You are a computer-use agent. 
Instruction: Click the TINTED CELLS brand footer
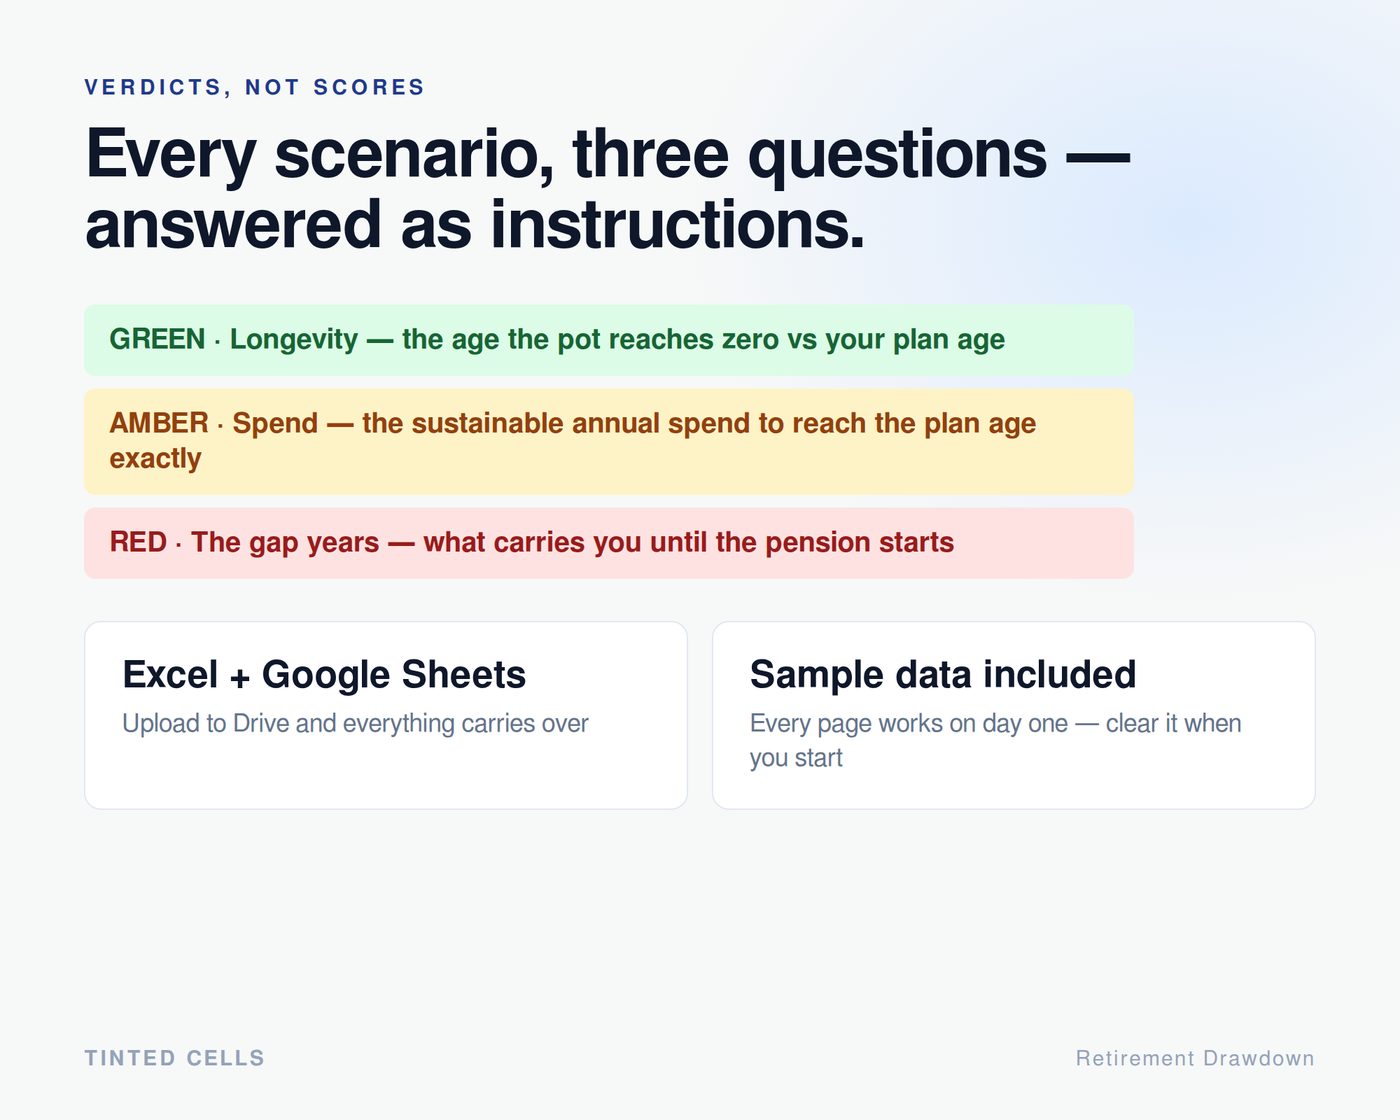pos(175,1058)
